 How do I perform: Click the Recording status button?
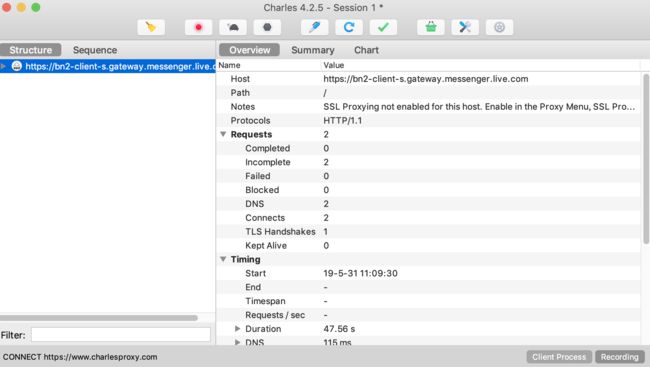point(620,357)
